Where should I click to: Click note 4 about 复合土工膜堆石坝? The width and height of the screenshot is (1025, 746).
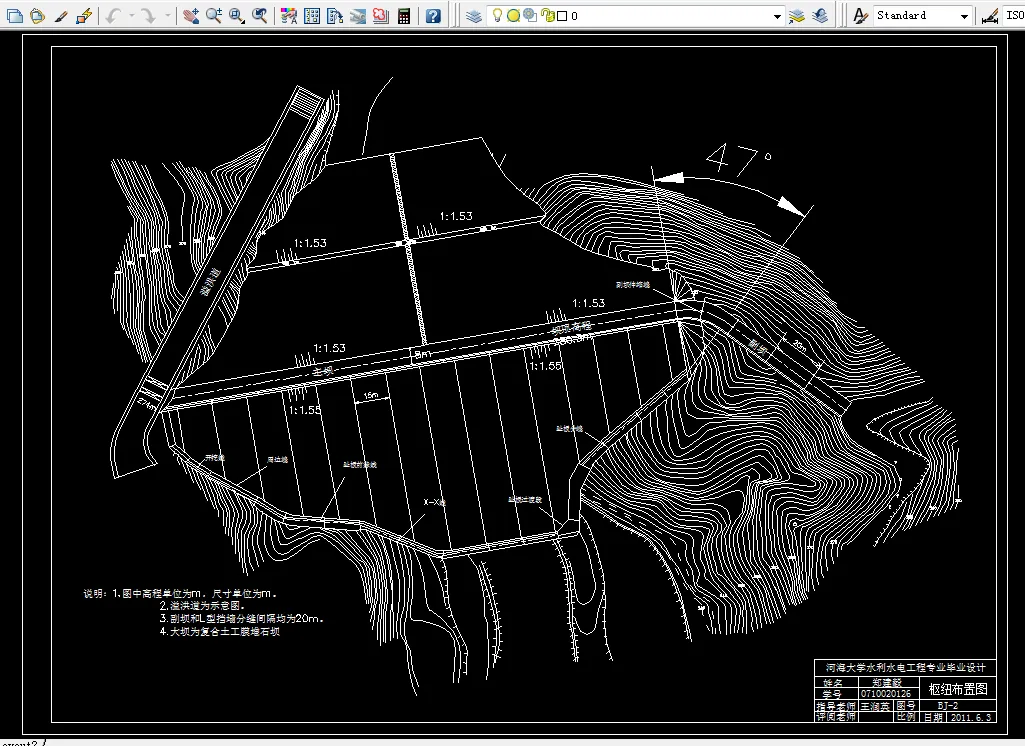(220, 632)
